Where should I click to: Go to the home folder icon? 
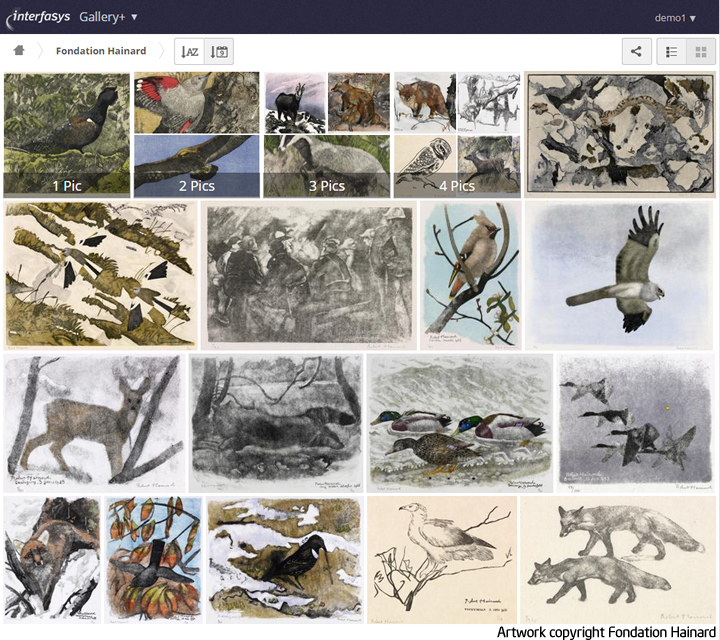(19, 50)
